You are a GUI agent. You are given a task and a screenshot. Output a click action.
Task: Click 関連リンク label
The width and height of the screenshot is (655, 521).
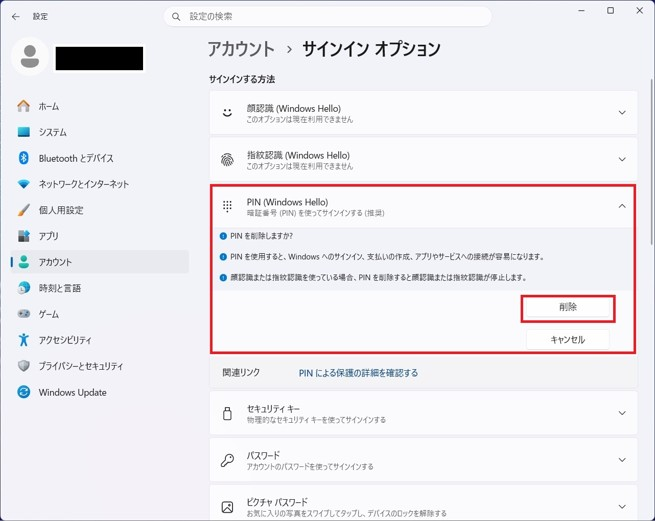pyautogui.click(x=241, y=373)
